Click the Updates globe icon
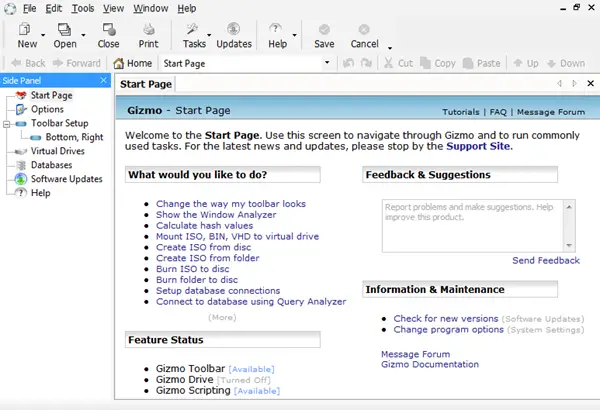The image size is (600, 410). pos(233,29)
